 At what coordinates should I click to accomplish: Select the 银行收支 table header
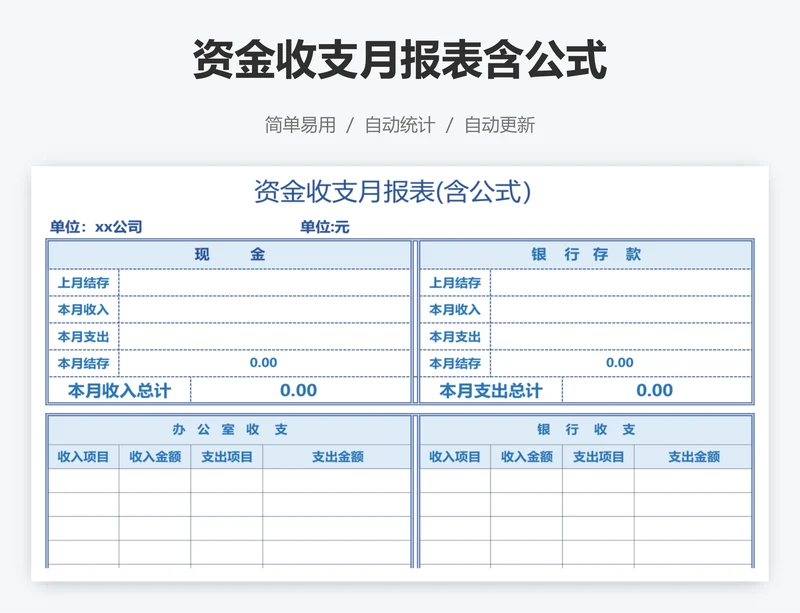pyautogui.click(x=586, y=430)
